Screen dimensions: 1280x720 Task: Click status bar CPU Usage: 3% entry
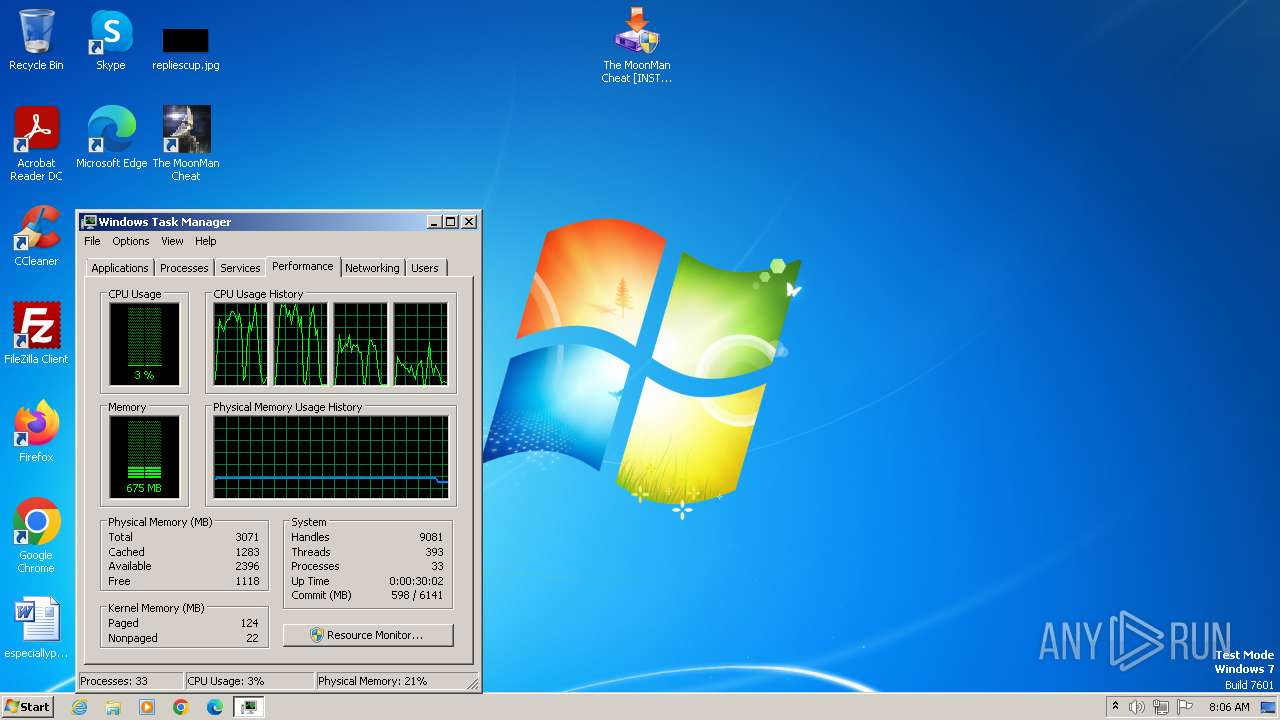[x=249, y=681]
